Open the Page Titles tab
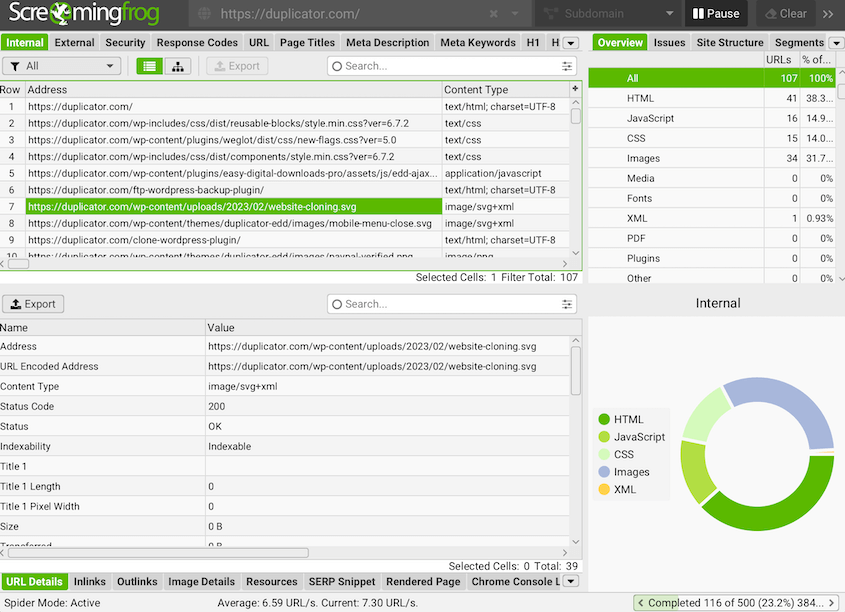Image resolution: width=845 pixels, height=612 pixels. (x=307, y=43)
